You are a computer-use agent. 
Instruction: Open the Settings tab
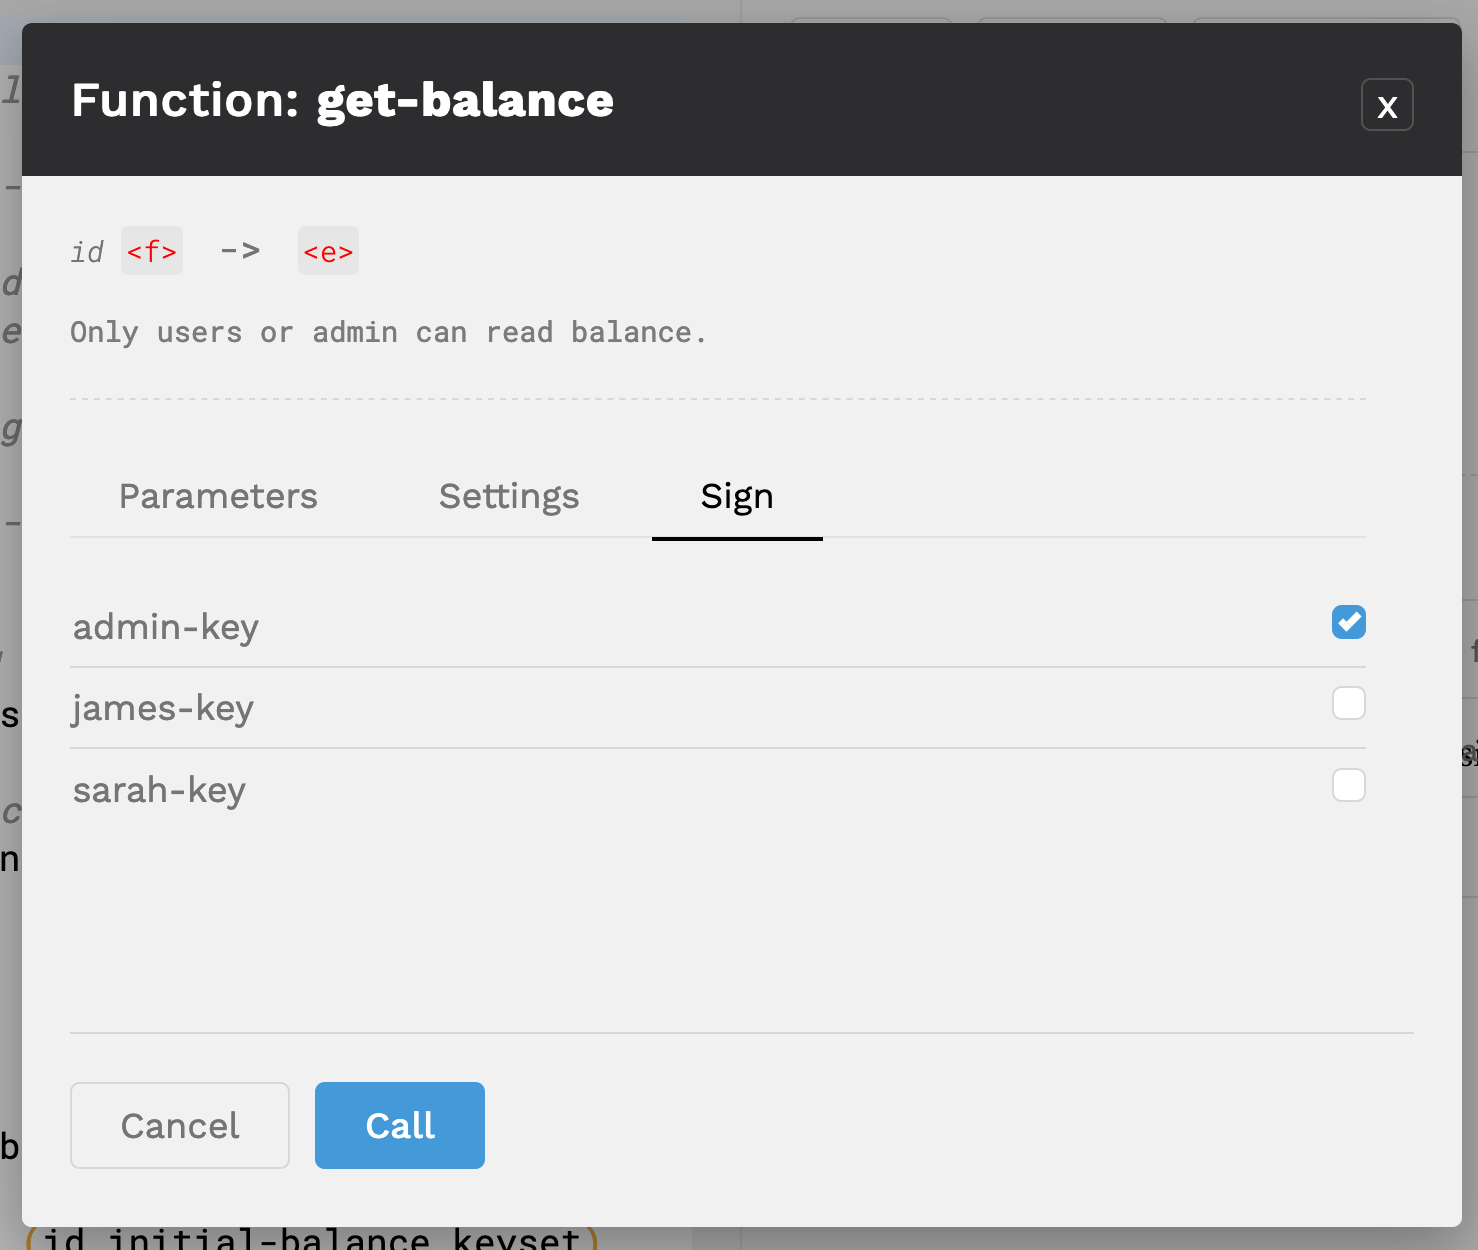click(509, 496)
